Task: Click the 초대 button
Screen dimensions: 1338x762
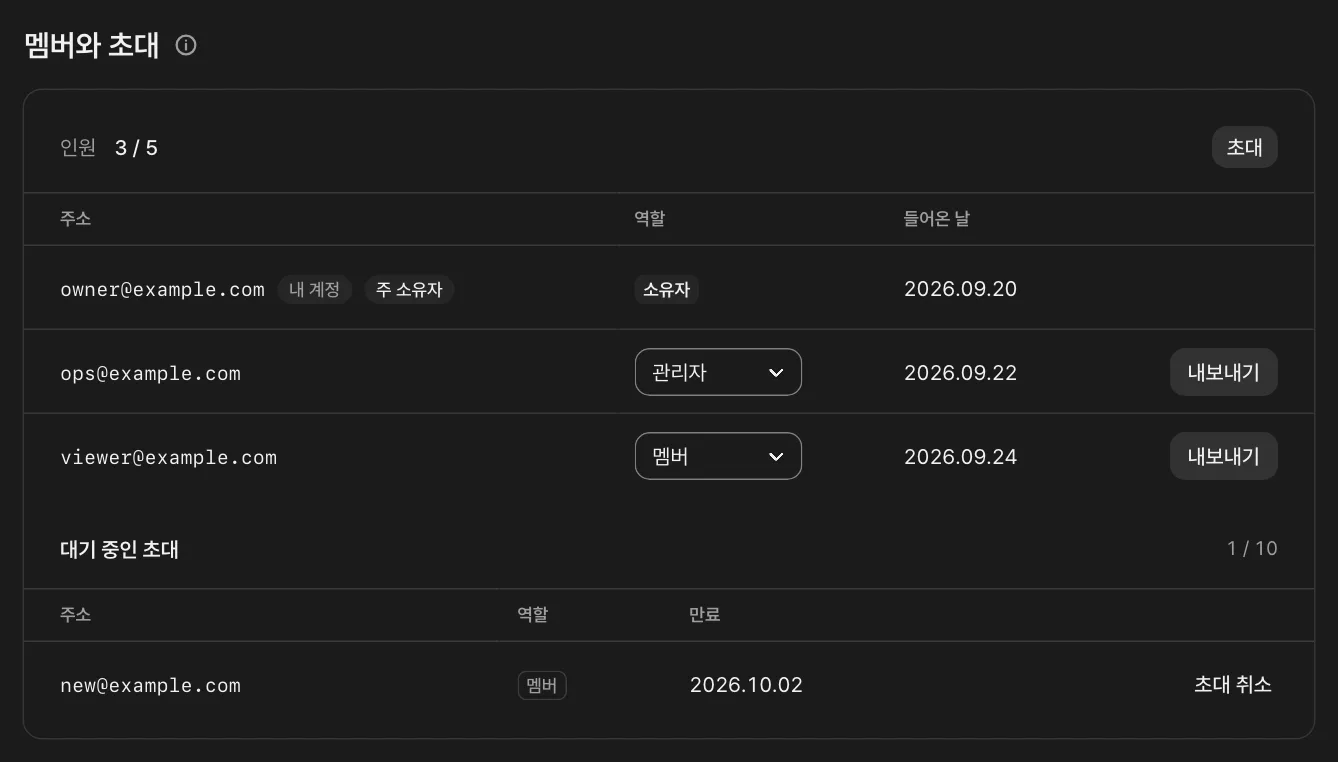Action: (1244, 147)
